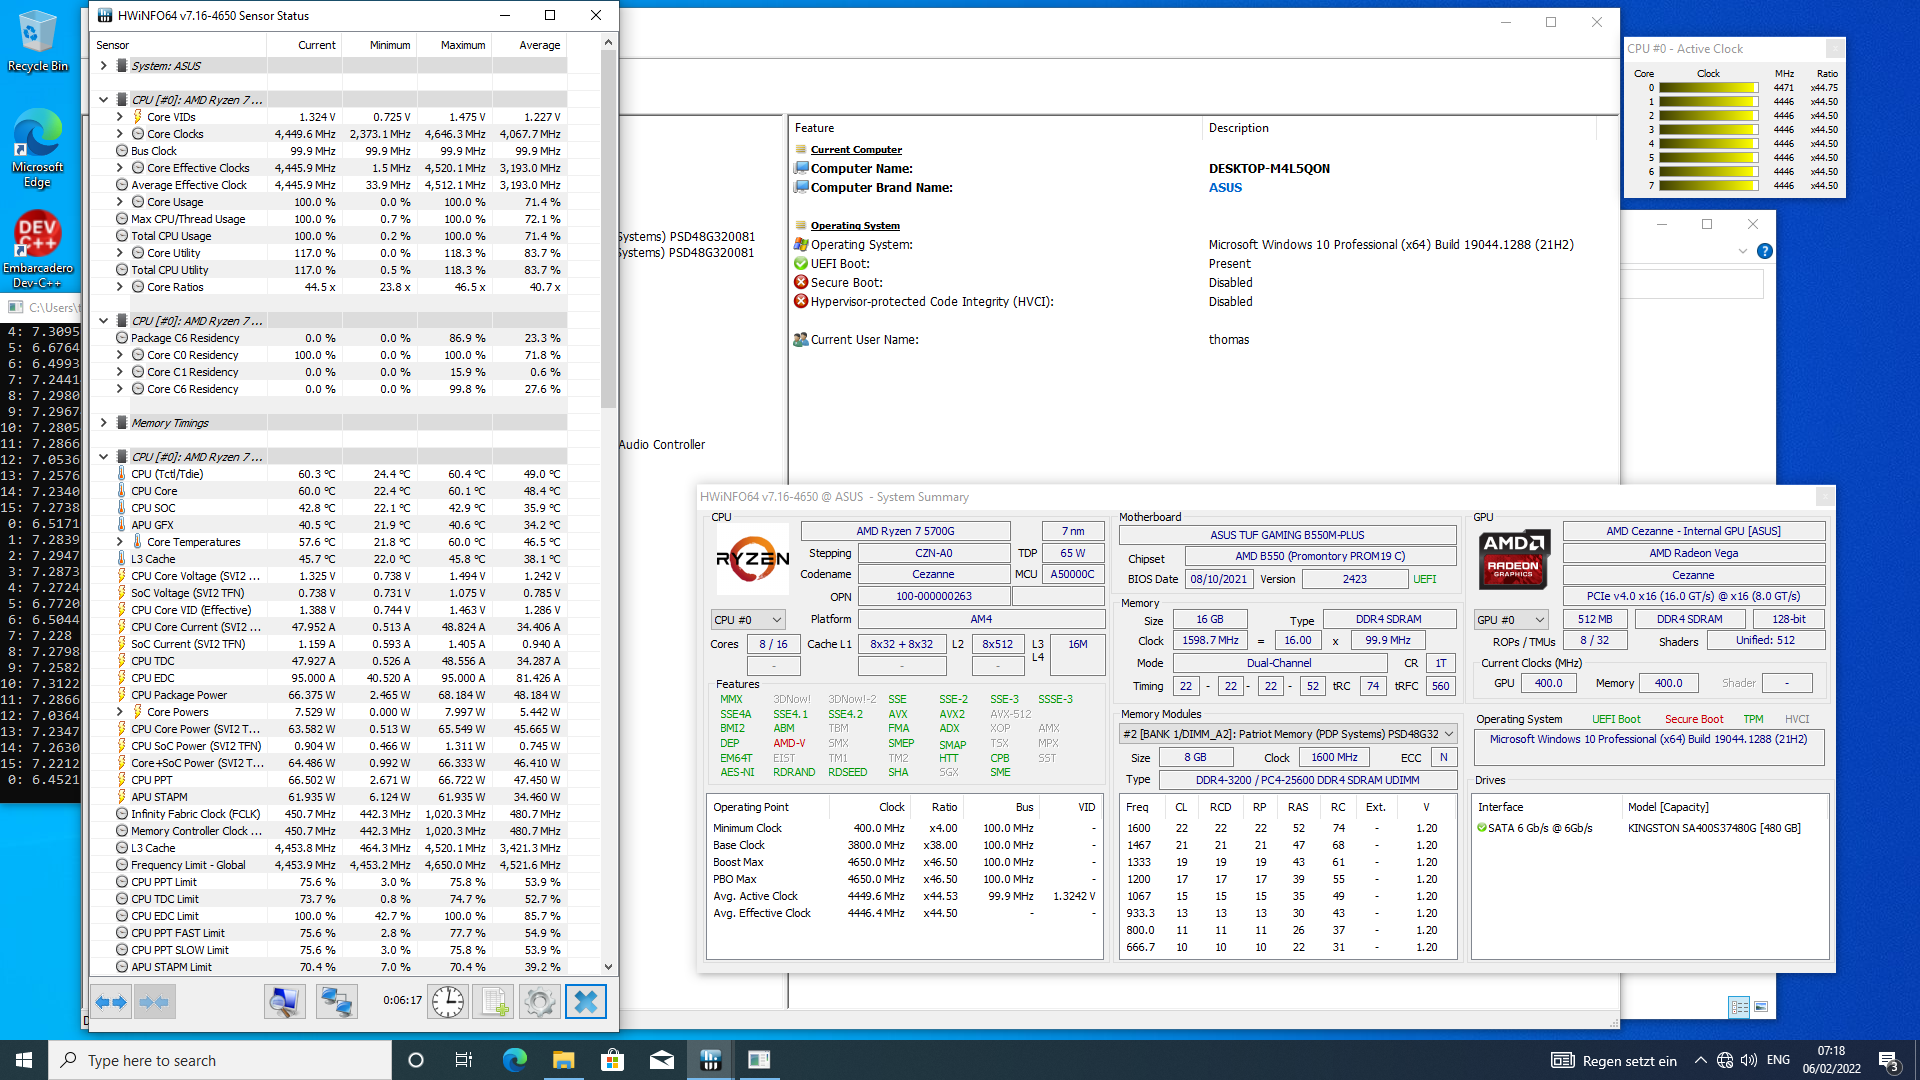Viewport: 1920px width, 1080px height.
Task: Expand the Memory Timings section
Action: coord(103,422)
